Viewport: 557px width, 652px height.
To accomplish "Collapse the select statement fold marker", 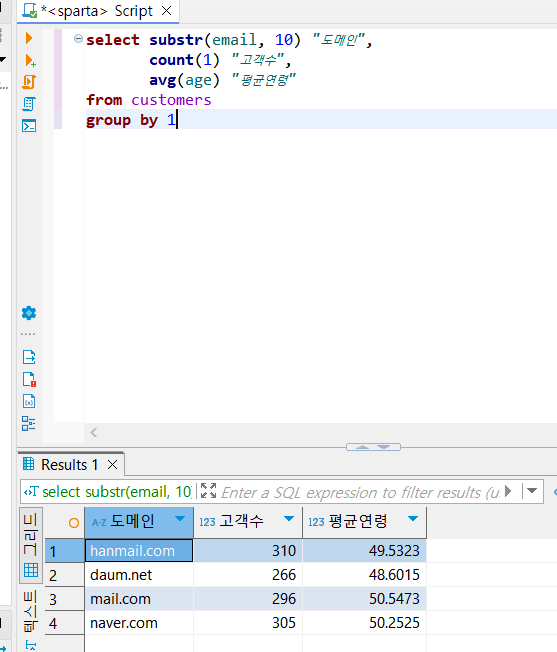I will 78,39.
